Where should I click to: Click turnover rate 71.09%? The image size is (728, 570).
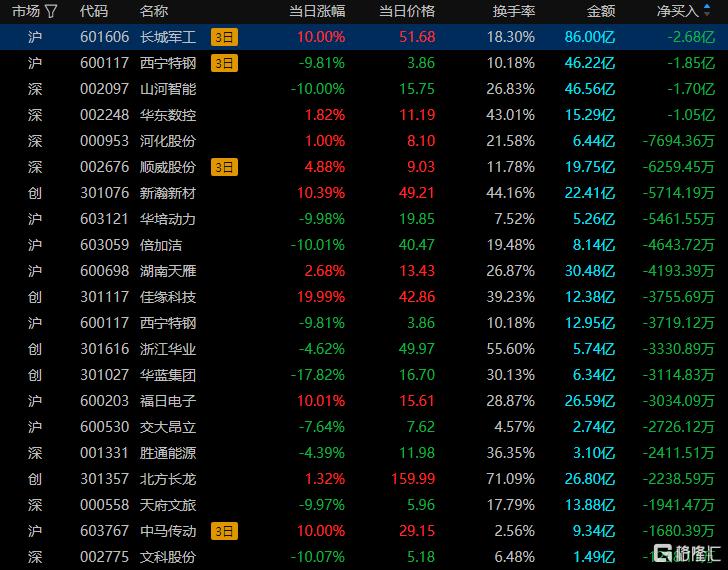coord(511,479)
